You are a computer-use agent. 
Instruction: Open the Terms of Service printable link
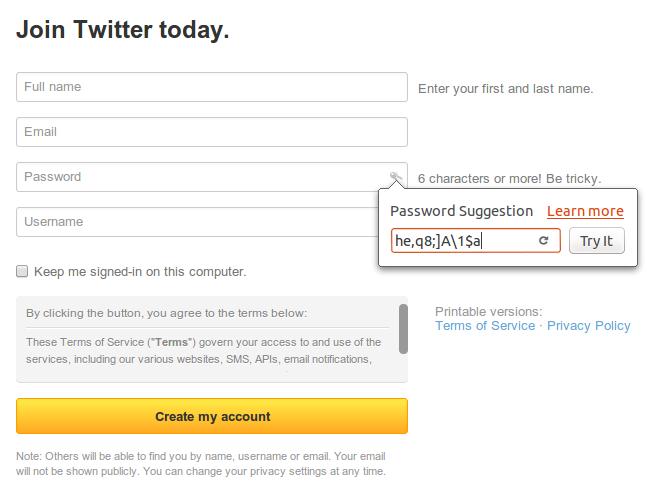[x=485, y=325]
